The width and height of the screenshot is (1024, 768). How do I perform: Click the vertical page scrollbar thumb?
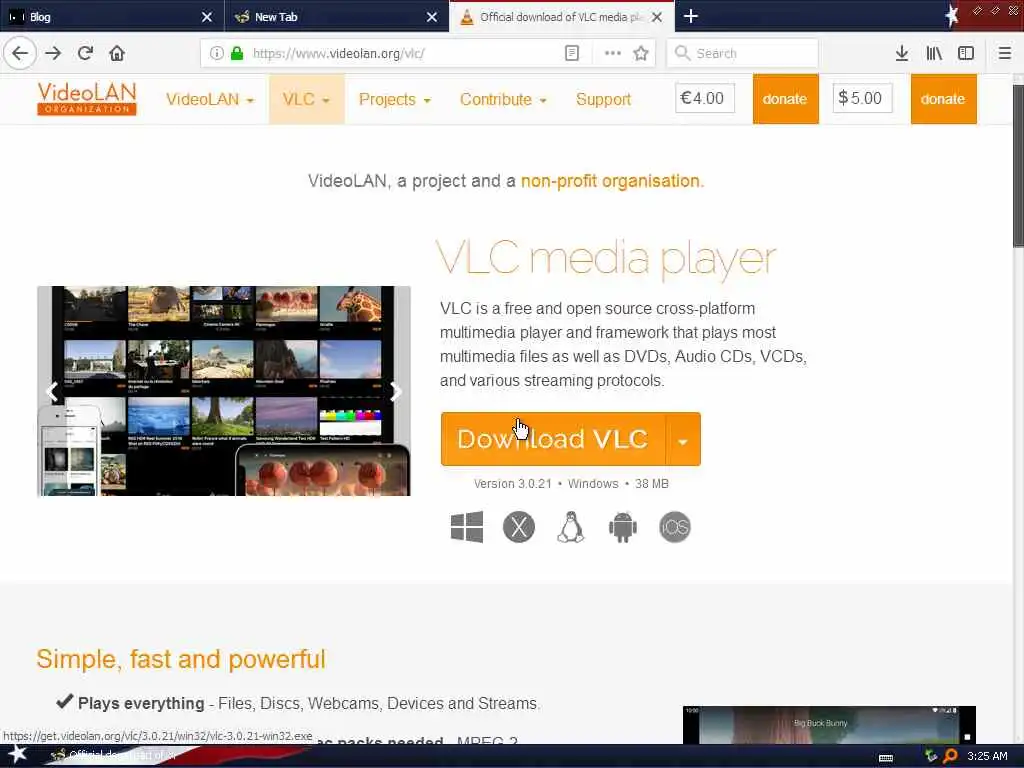[1018, 165]
